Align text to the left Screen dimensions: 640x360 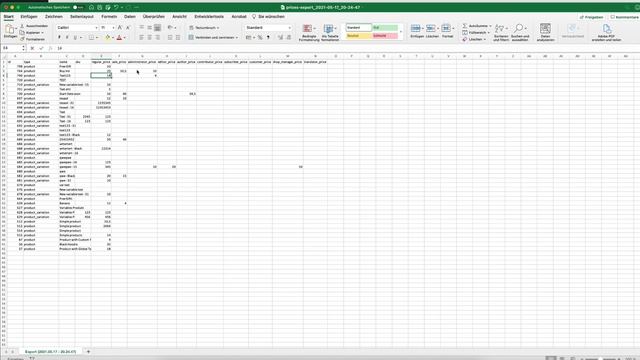tap(141, 38)
